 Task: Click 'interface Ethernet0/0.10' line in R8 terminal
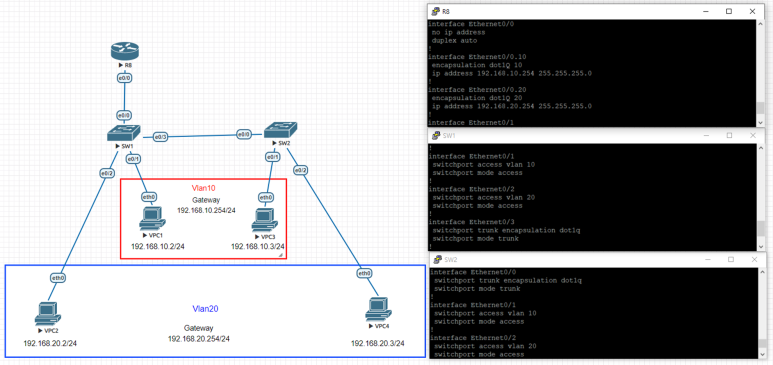click(x=478, y=57)
